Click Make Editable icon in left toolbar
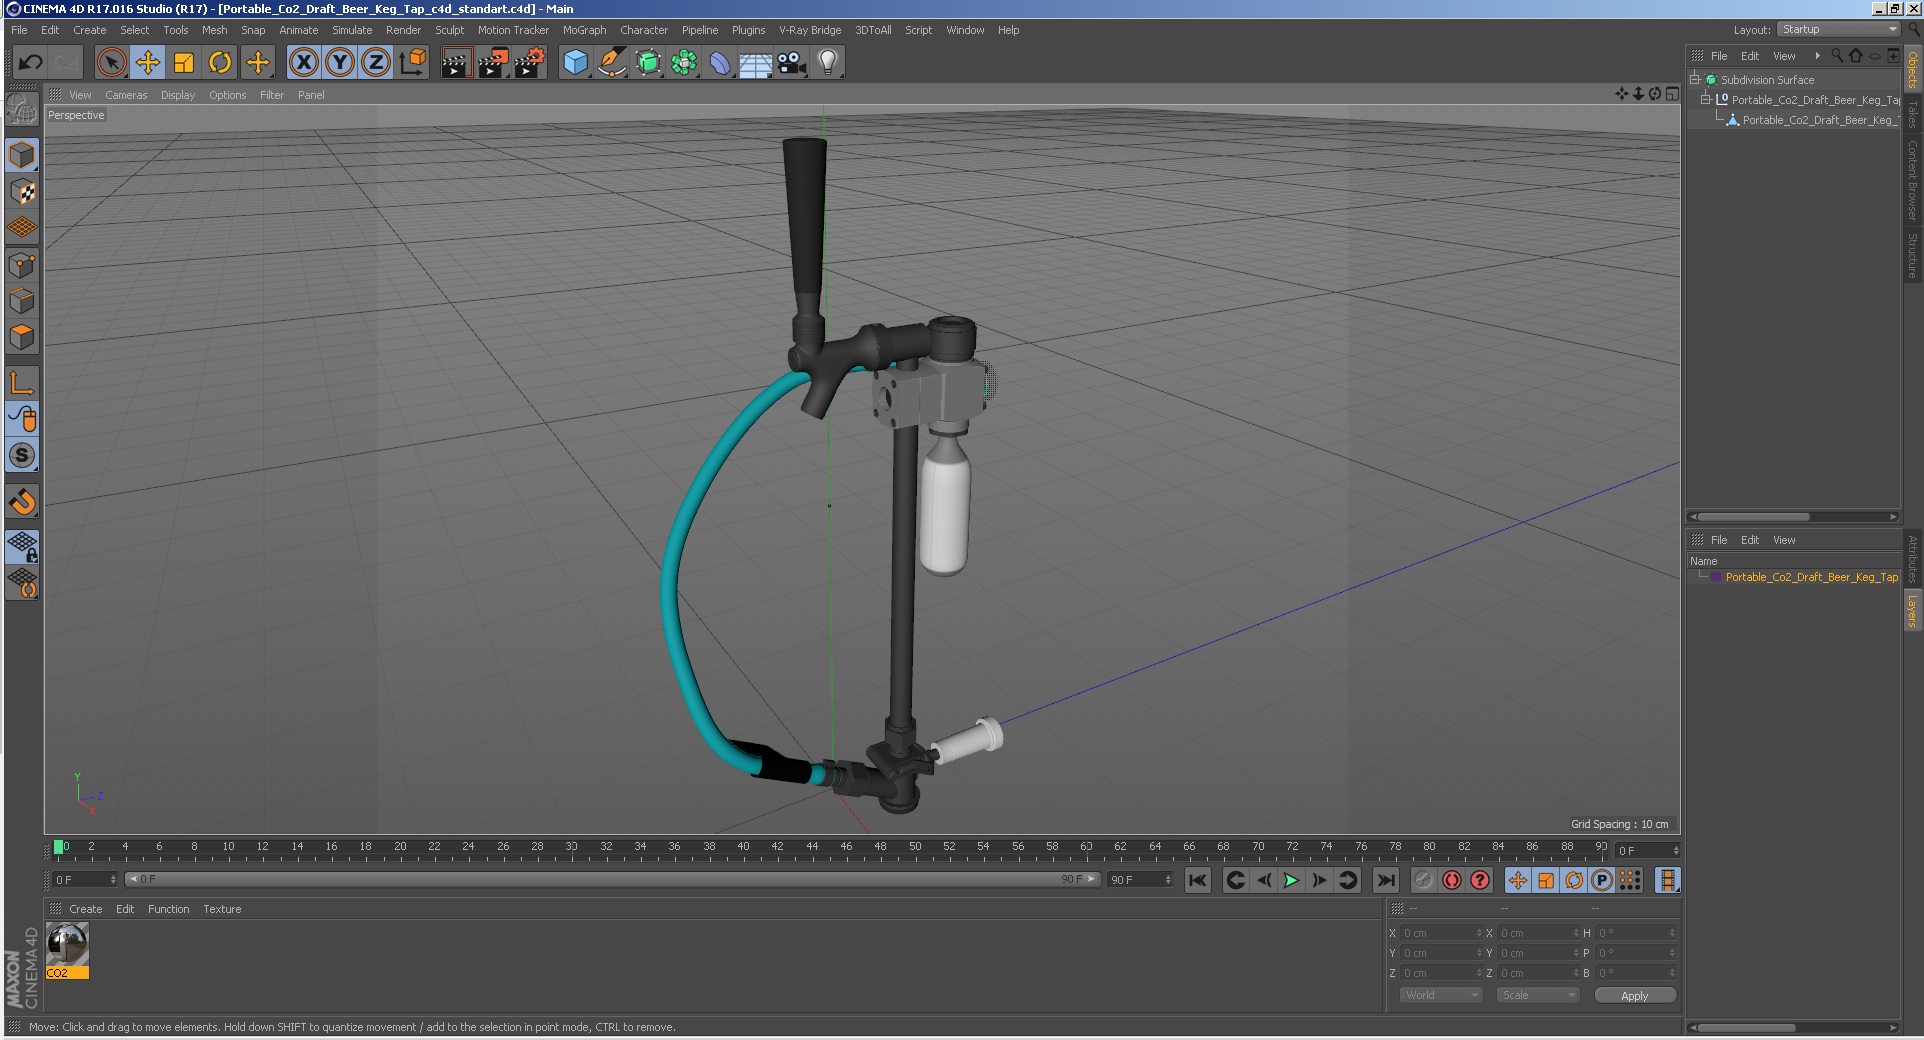This screenshot has width=1924, height=1040. tap(22, 110)
